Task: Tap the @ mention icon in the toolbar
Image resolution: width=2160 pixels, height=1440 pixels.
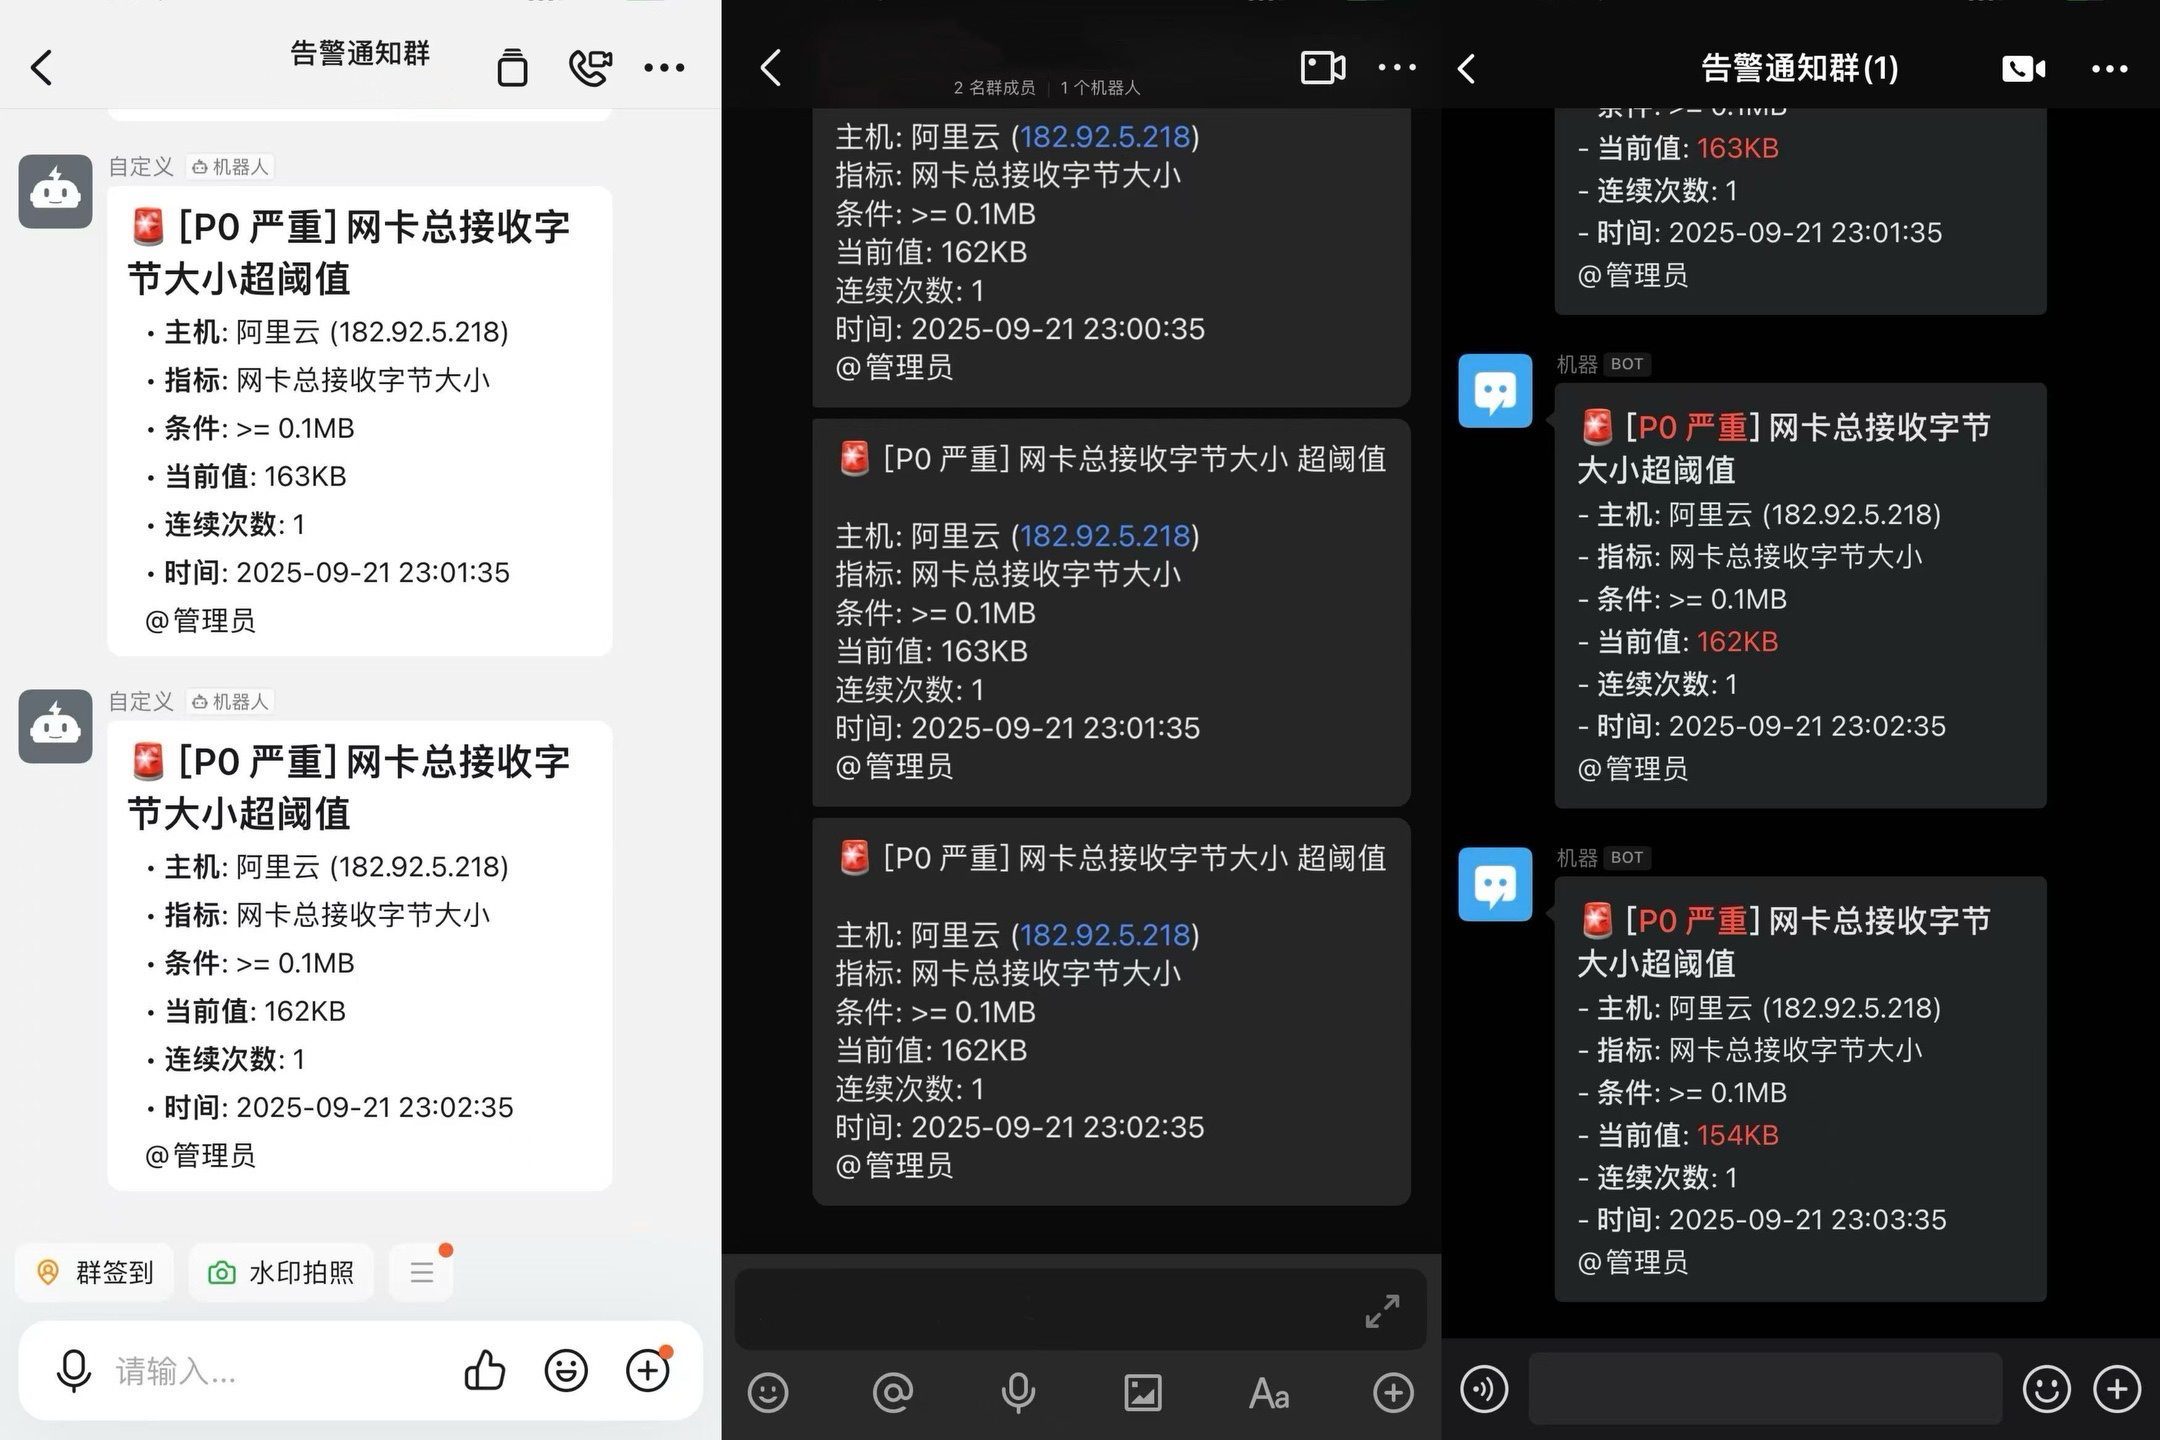Action: (x=893, y=1391)
